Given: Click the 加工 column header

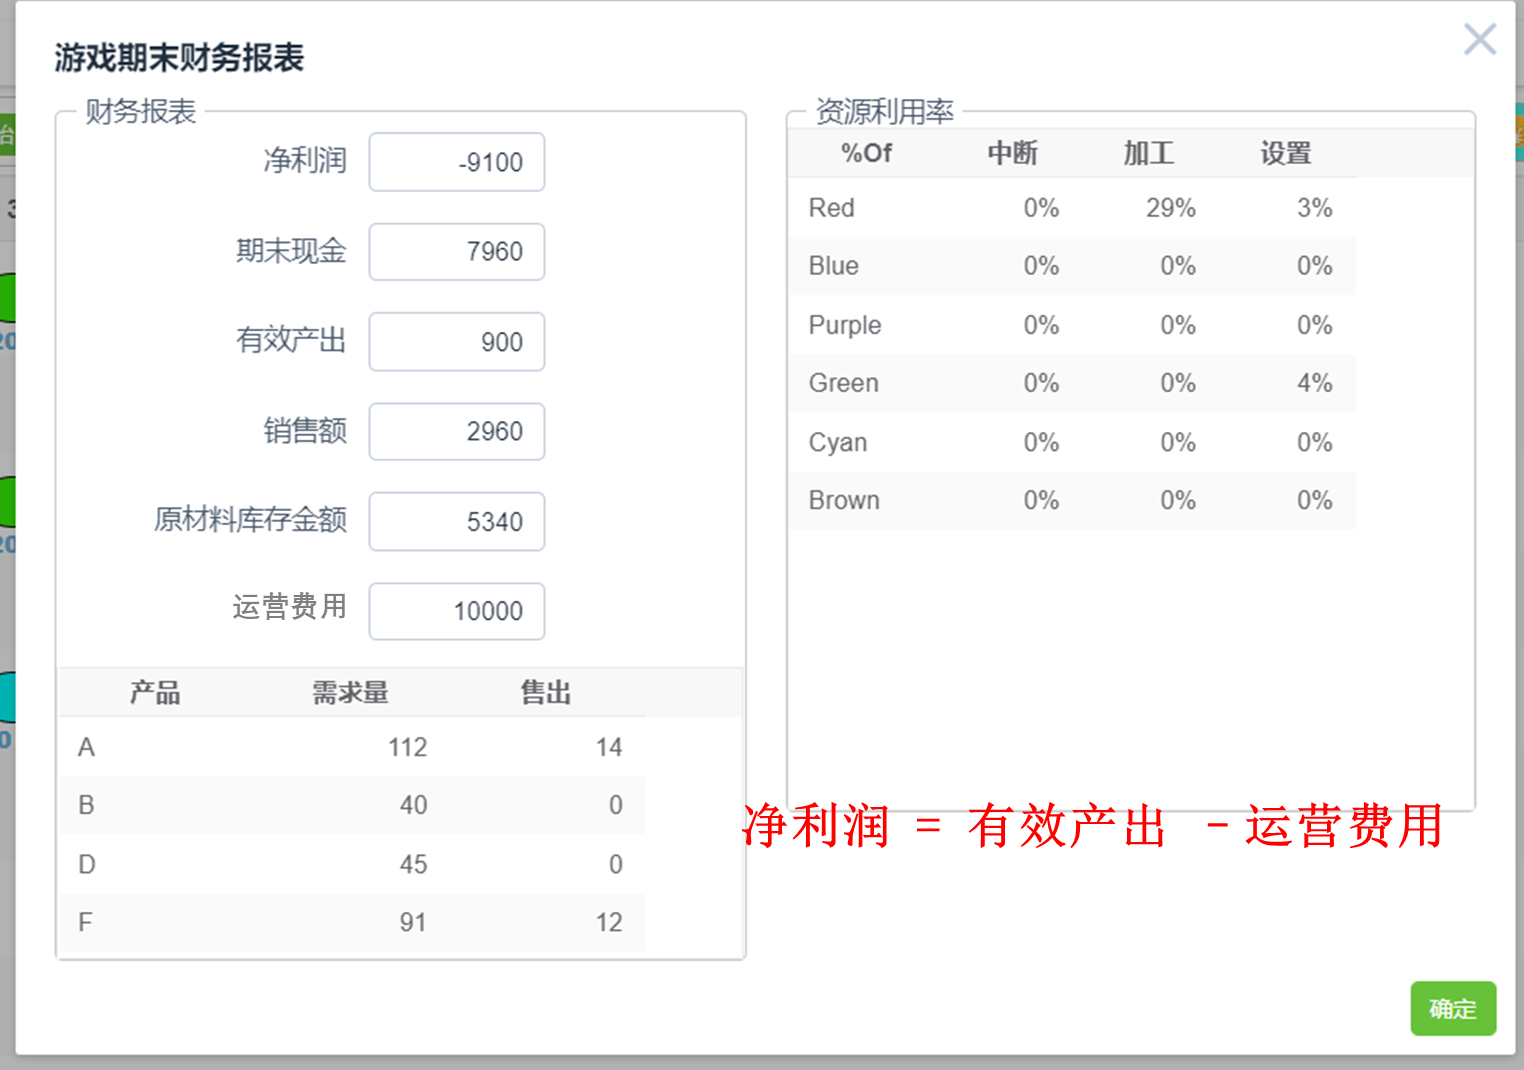Looking at the screenshot, I should [1148, 153].
